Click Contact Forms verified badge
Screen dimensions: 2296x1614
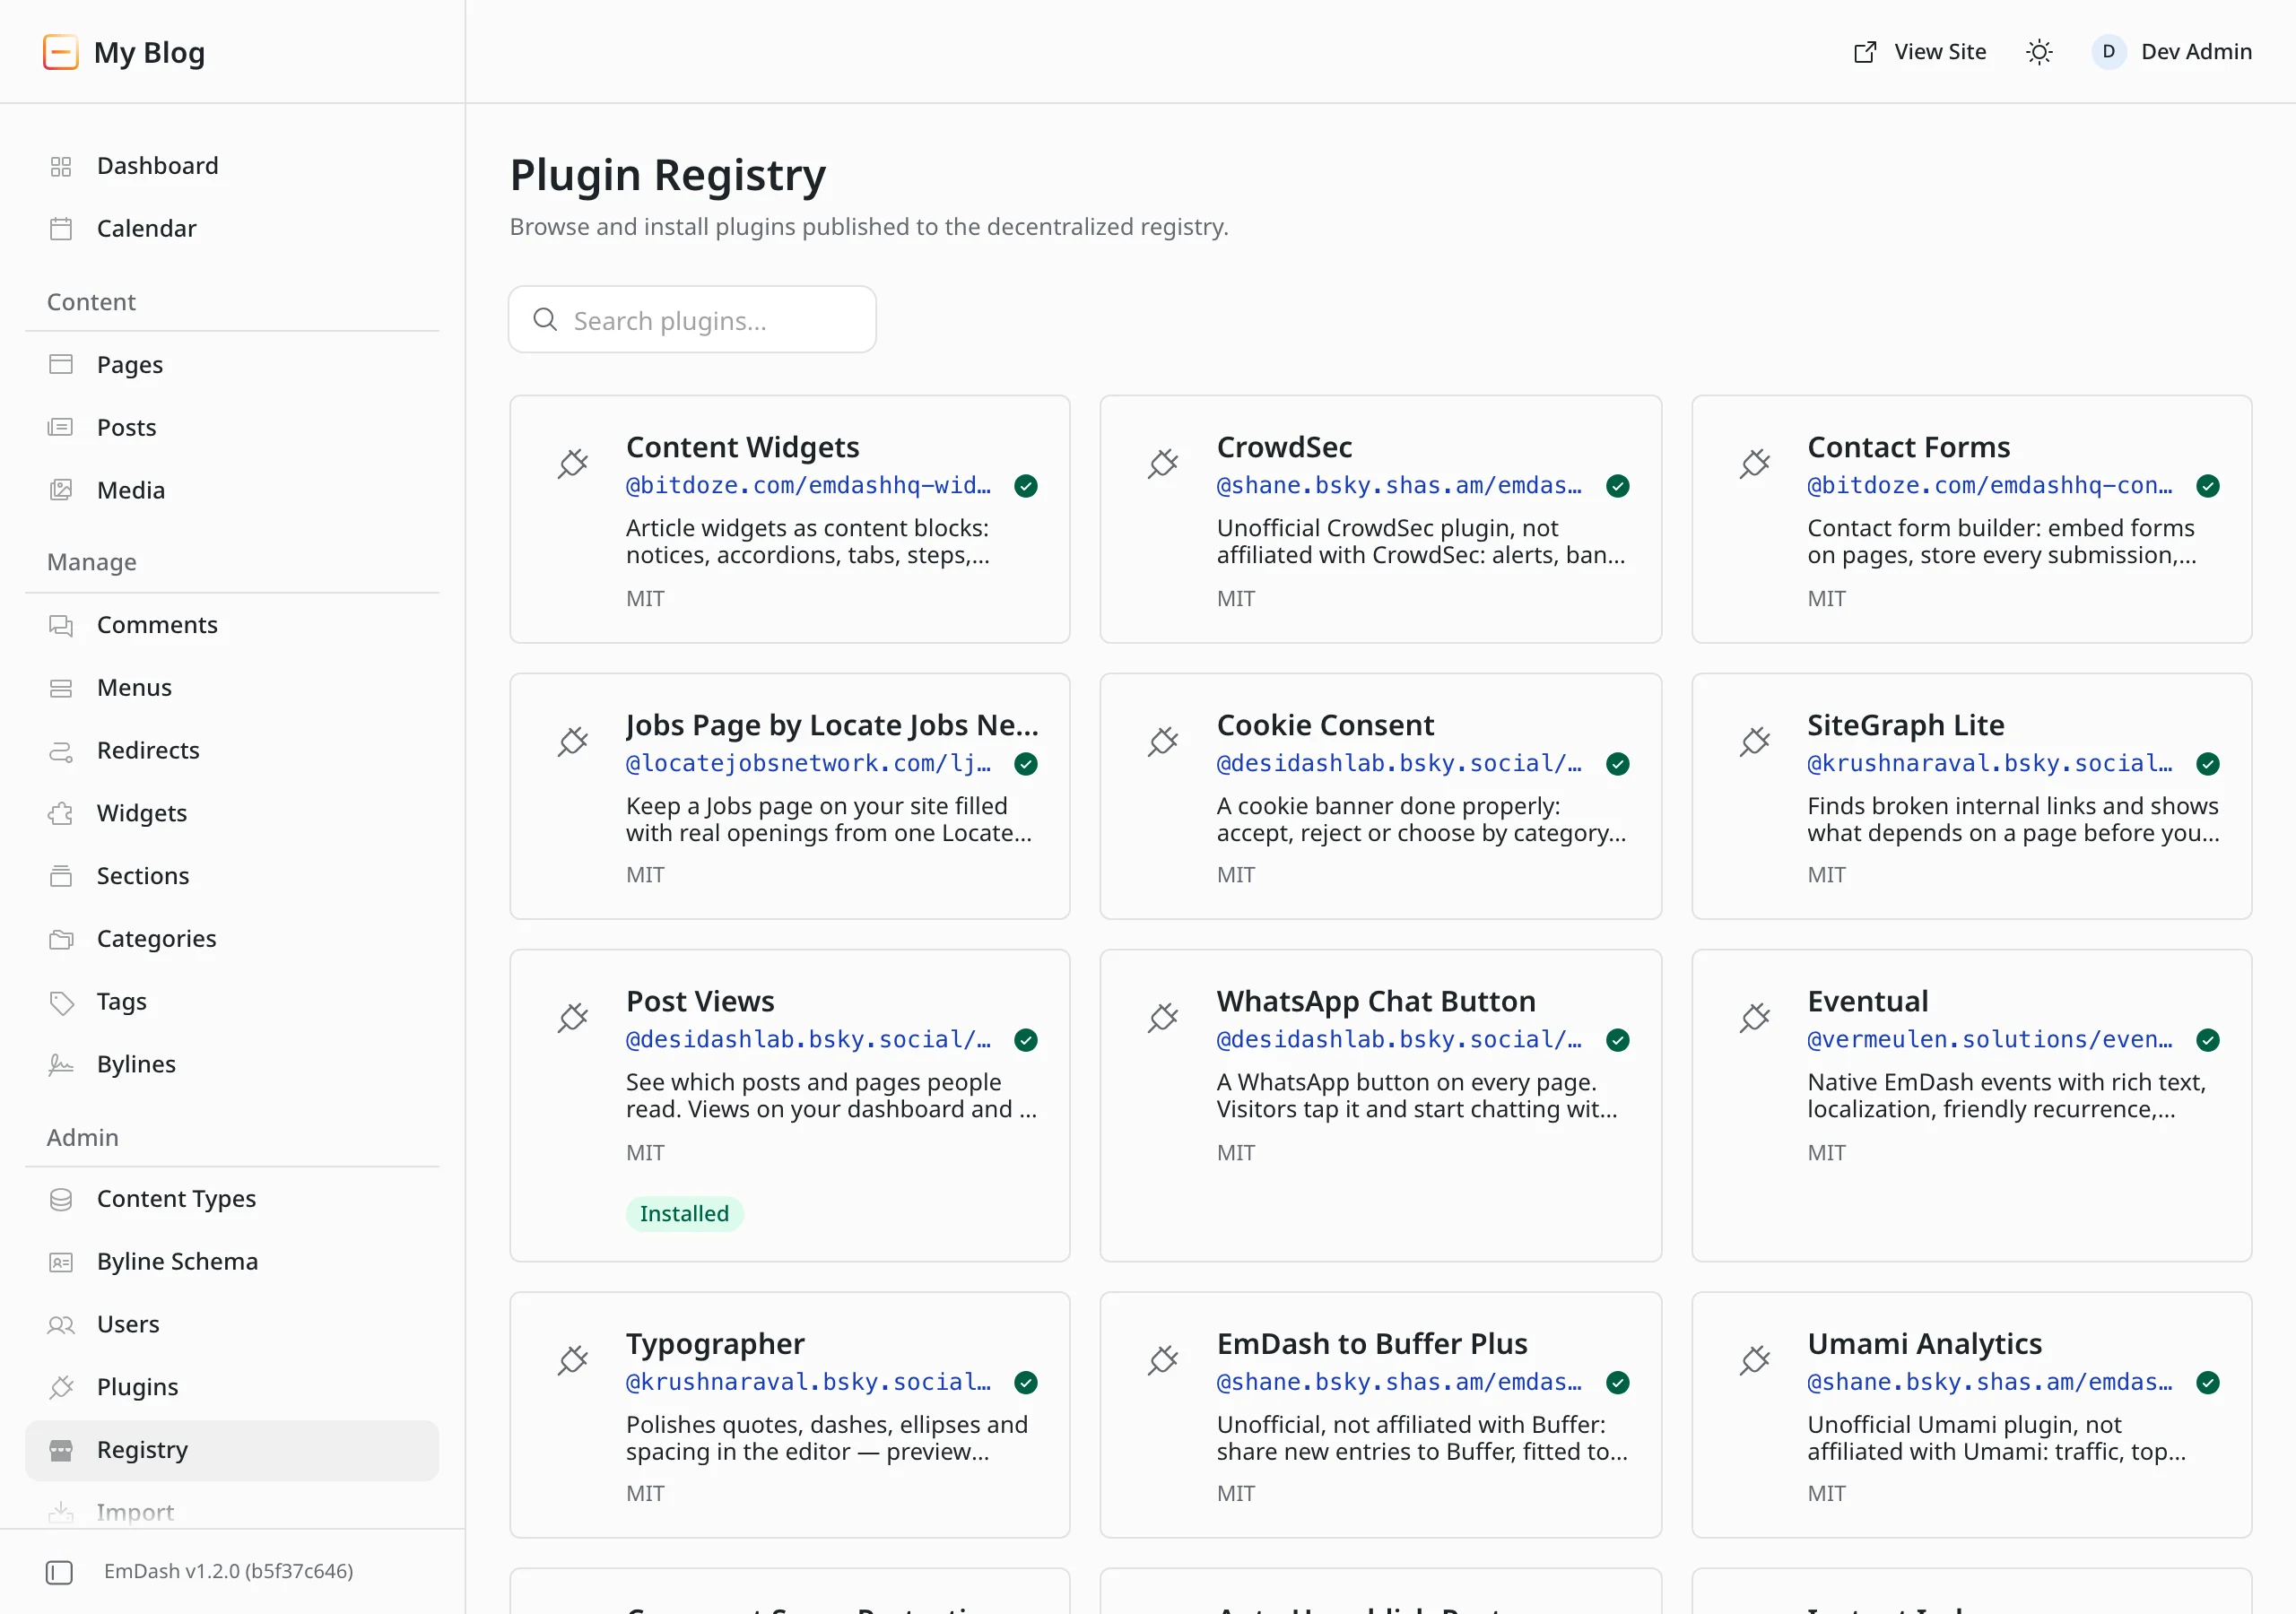point(2208,486)
